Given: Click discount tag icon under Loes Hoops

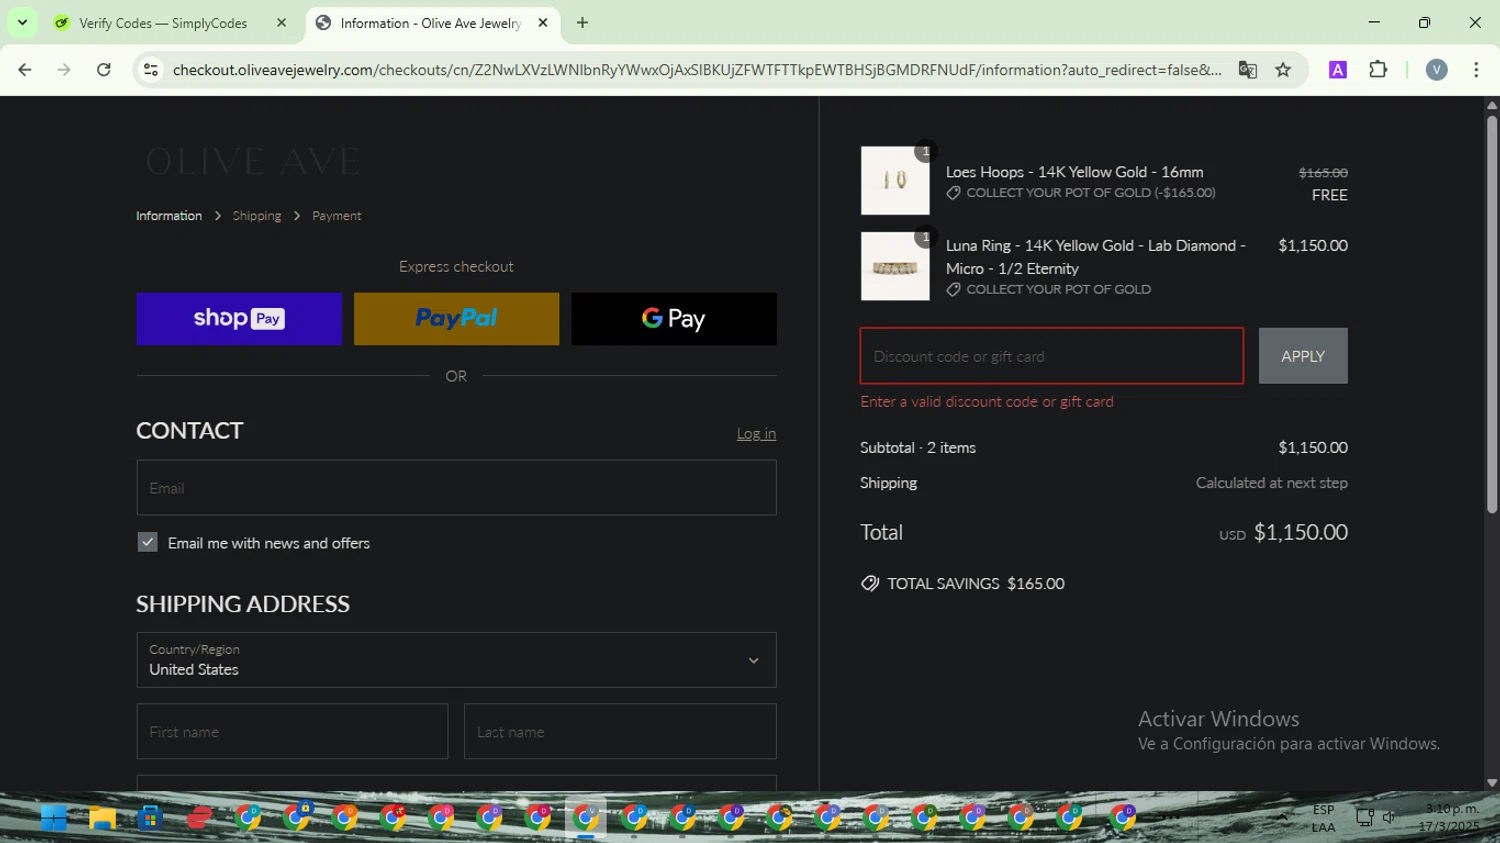Looking at the screenshot, I should (x=953, y=193).
